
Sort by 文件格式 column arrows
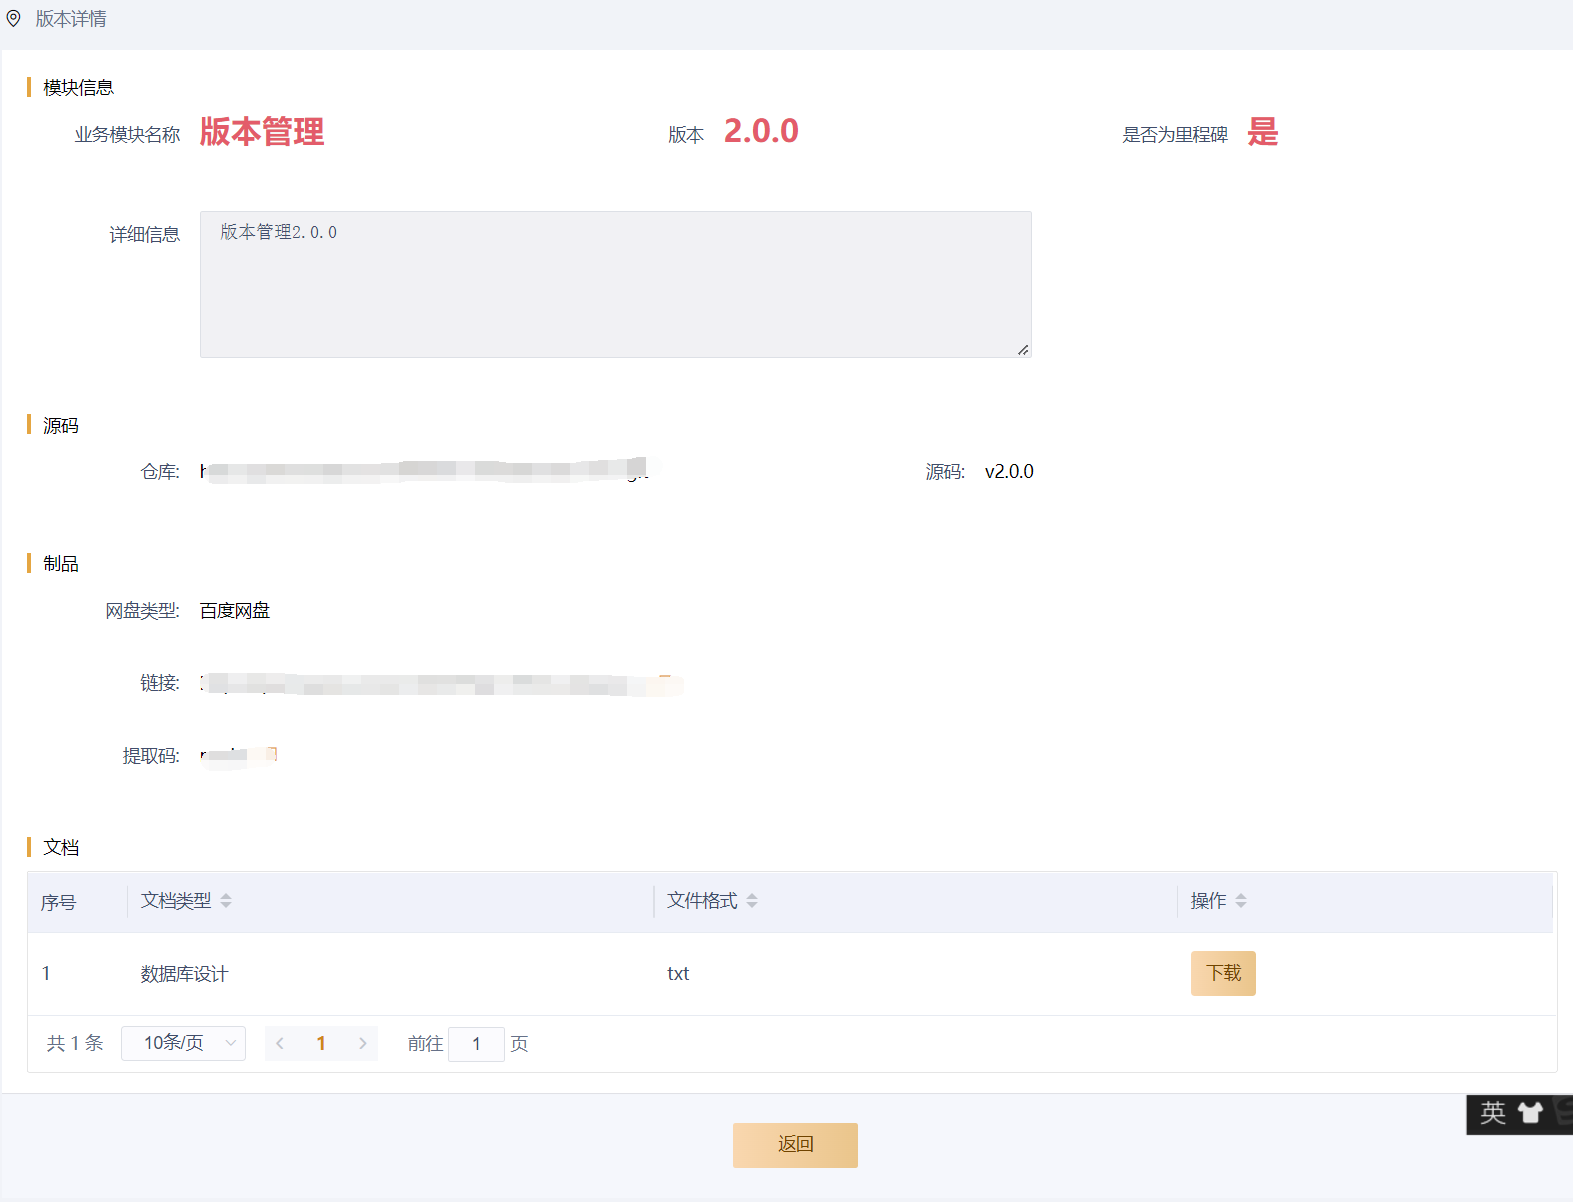pos(752,901)
